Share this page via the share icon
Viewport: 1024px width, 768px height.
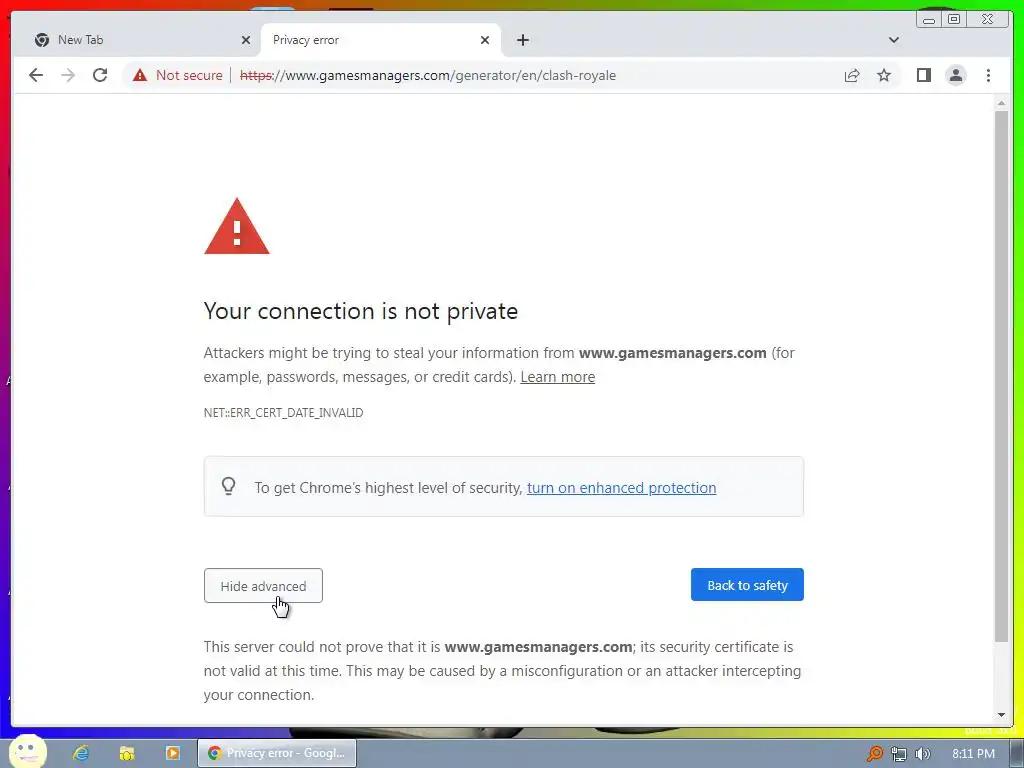pos(852,75)
